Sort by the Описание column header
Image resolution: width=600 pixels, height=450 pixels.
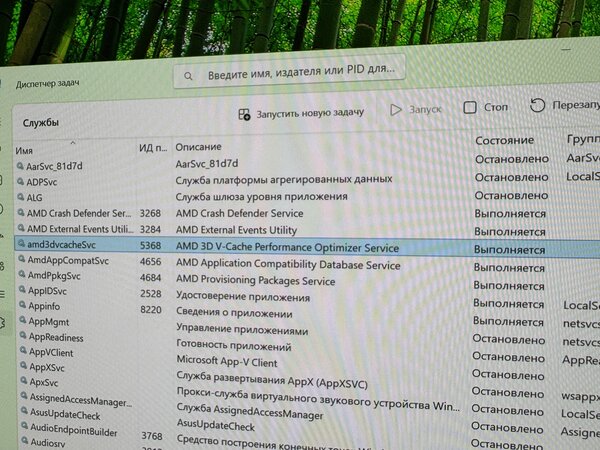[x=198, y=147]
